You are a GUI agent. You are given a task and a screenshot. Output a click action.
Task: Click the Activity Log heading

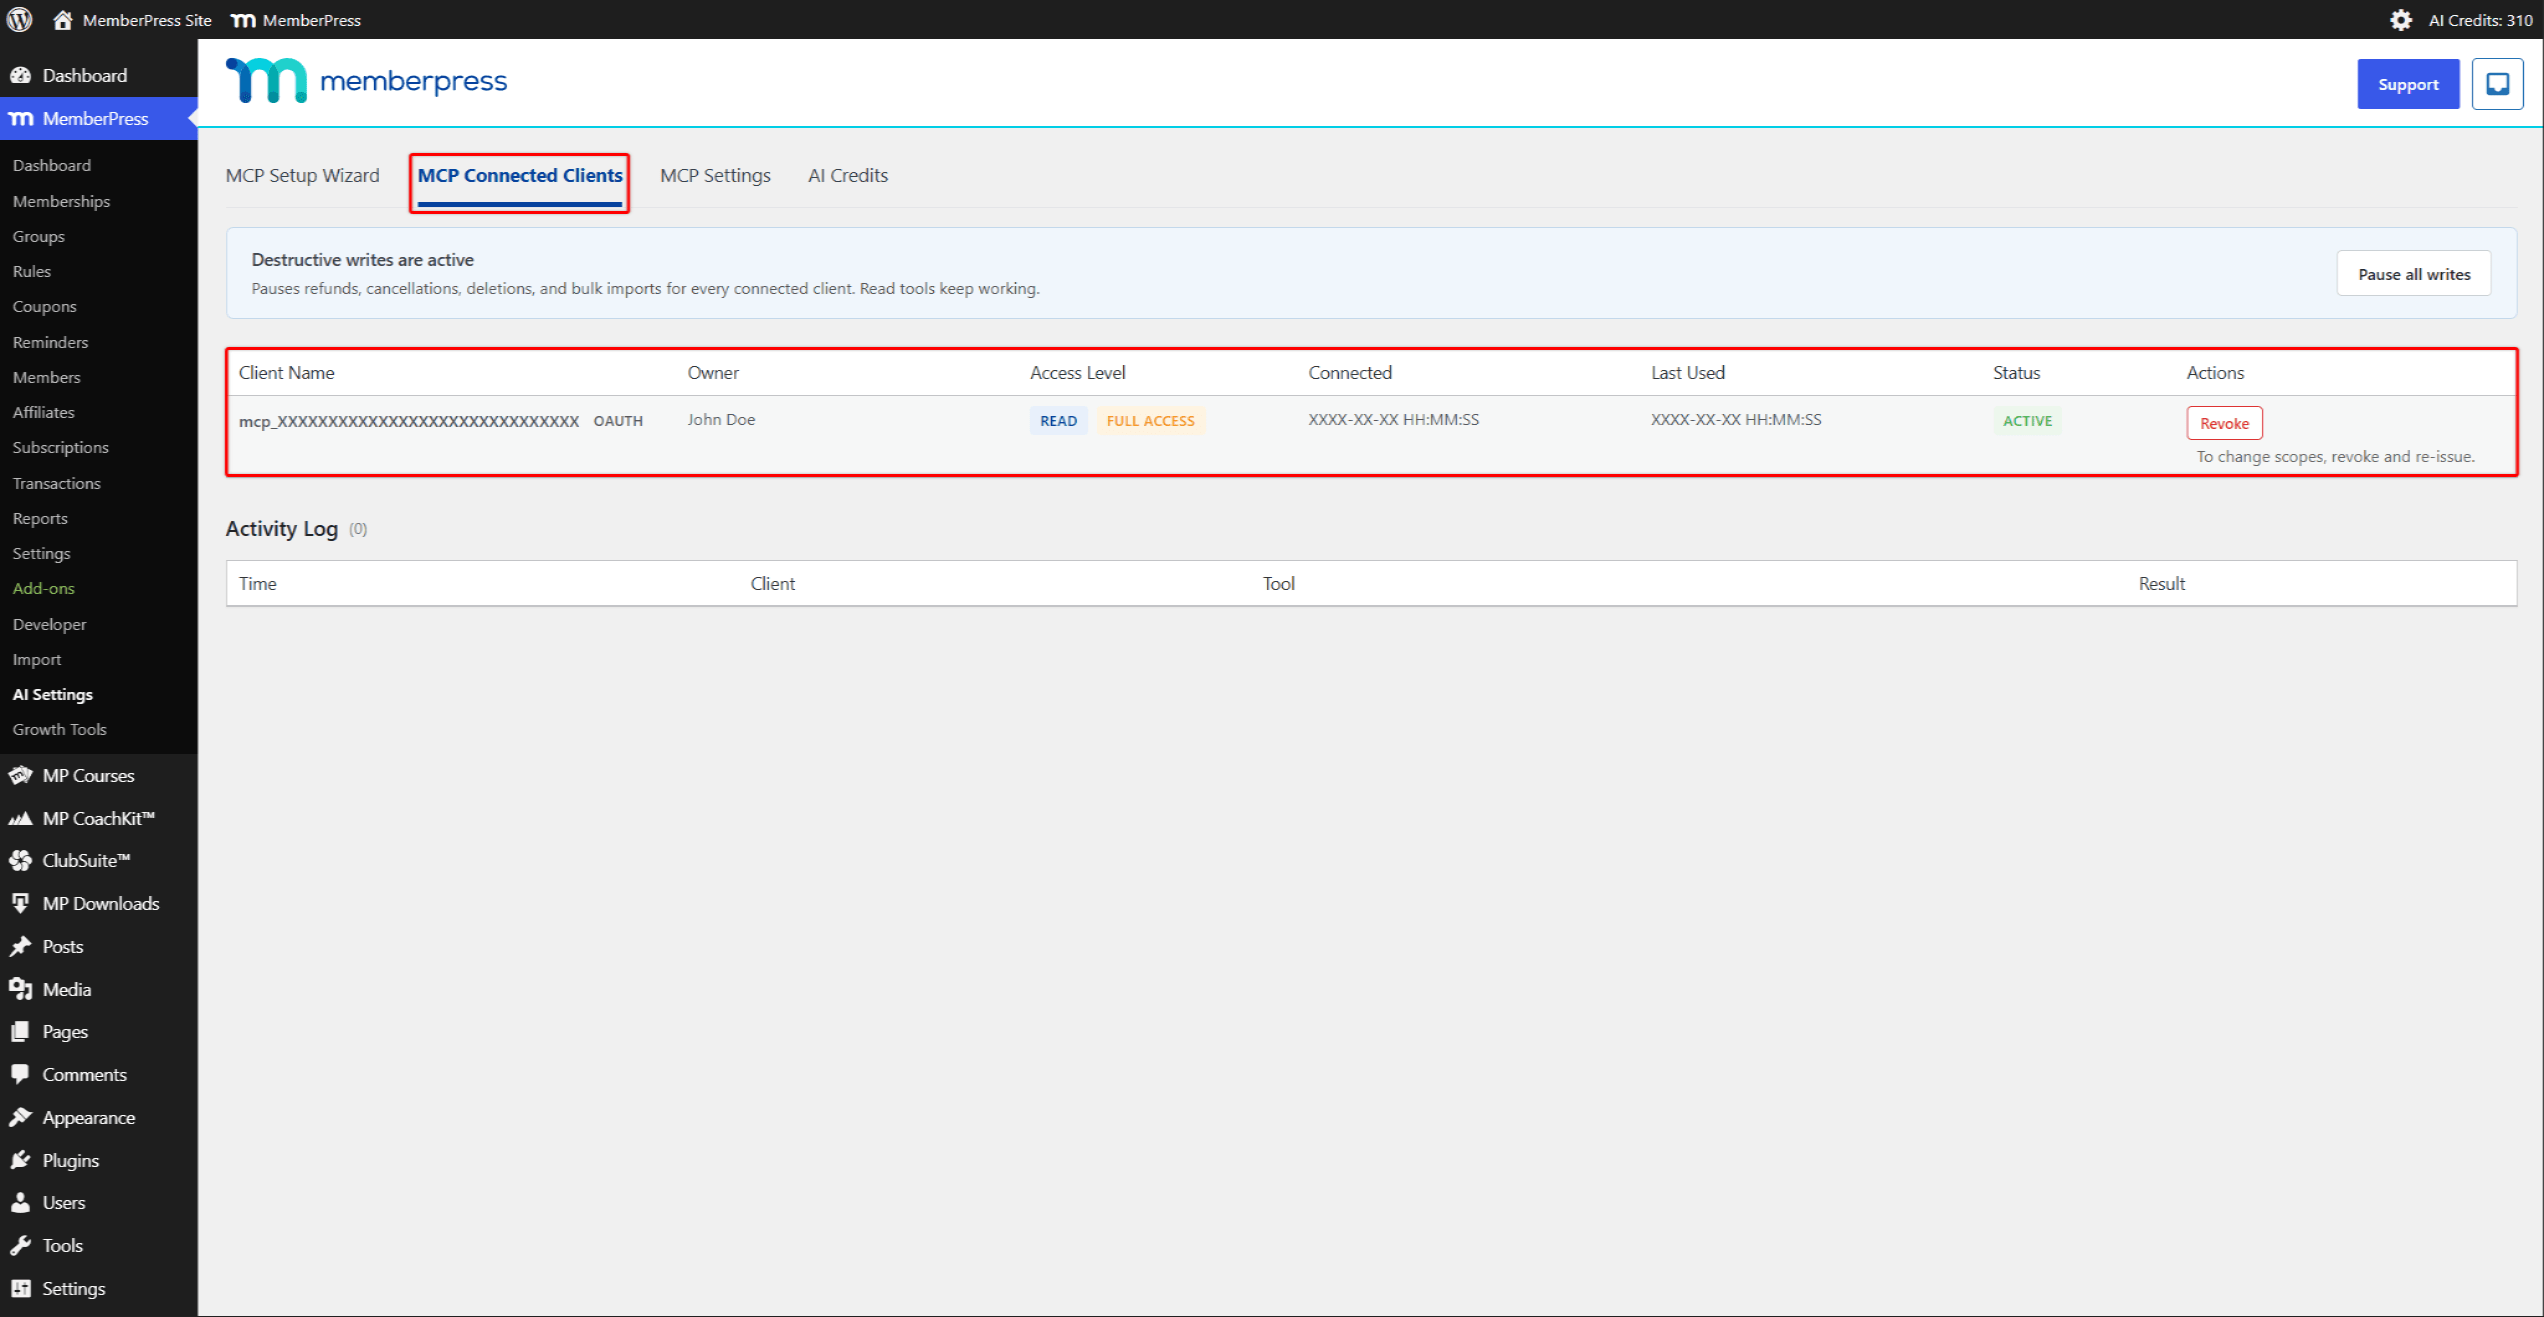pyautogui.click(x=281, y=528)
